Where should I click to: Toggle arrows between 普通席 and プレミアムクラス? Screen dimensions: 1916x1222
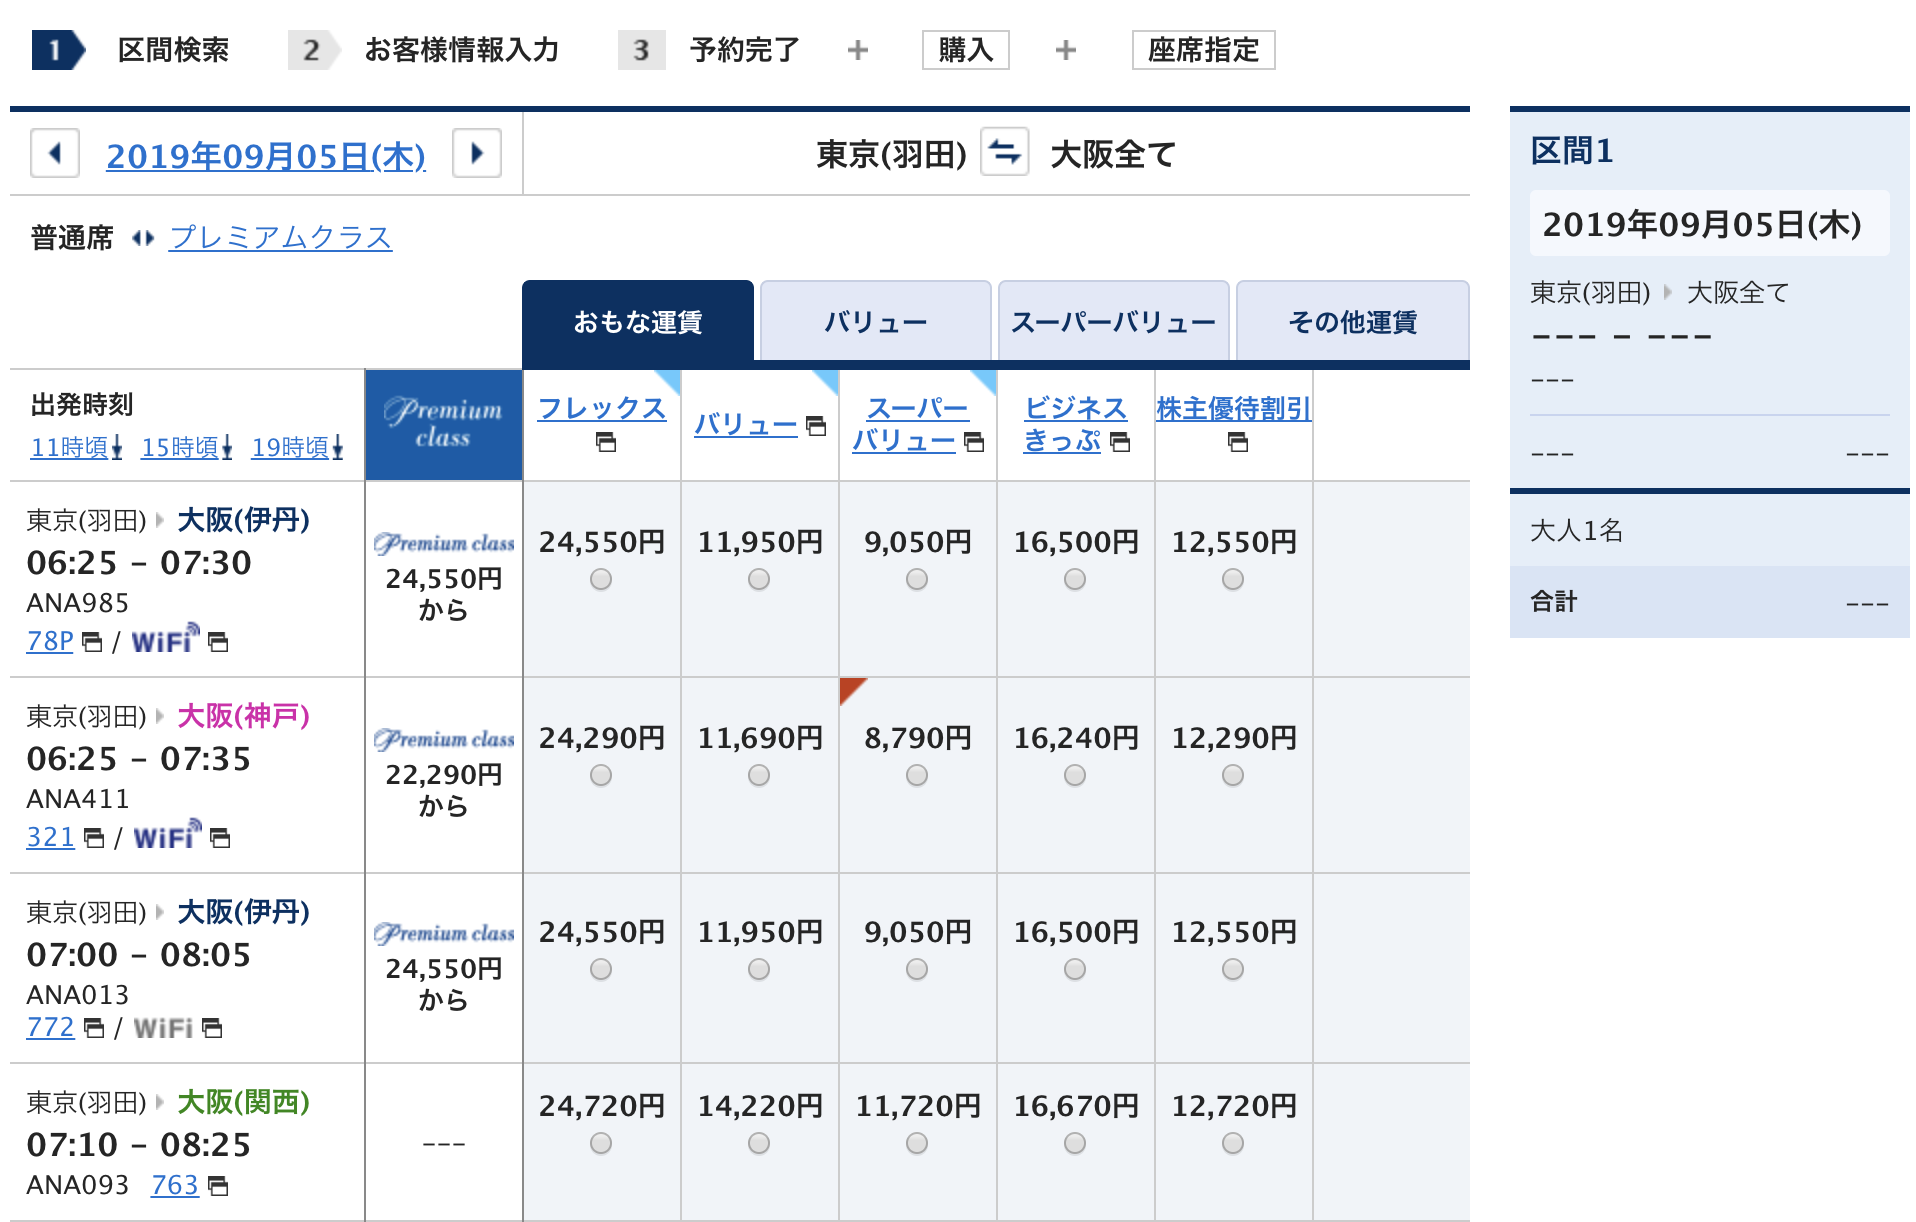(x=143, y=238)
